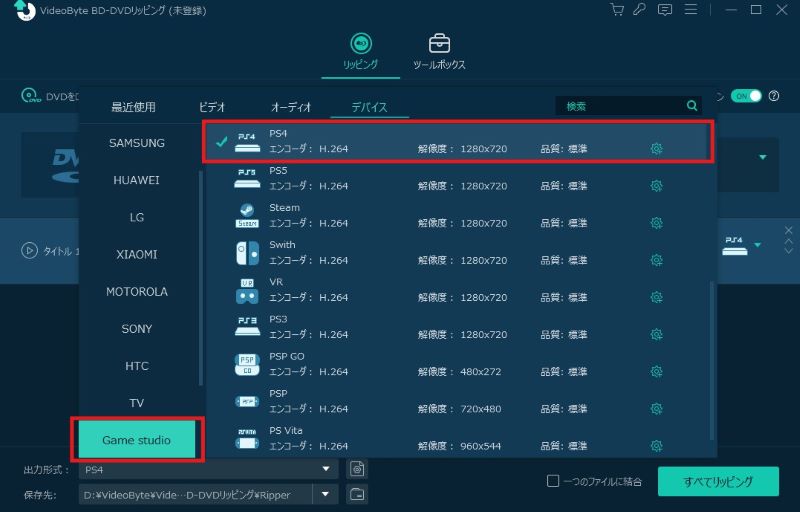Click the 720x480 resolution value
800x512 pixels.
click(x=481, y=409)
